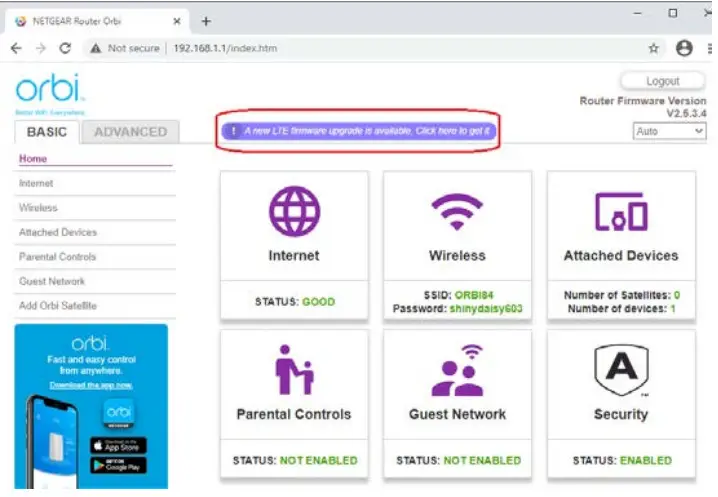This screenshot has width=718, height=497.
Task: Open the Wireless Wi-Fi signal icon
Action: (x=457, y=211)
